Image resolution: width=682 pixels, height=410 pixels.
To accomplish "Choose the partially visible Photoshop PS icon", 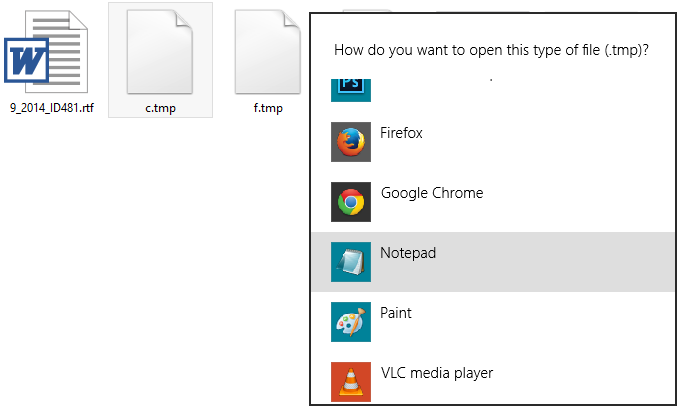I will pos(351,90).
